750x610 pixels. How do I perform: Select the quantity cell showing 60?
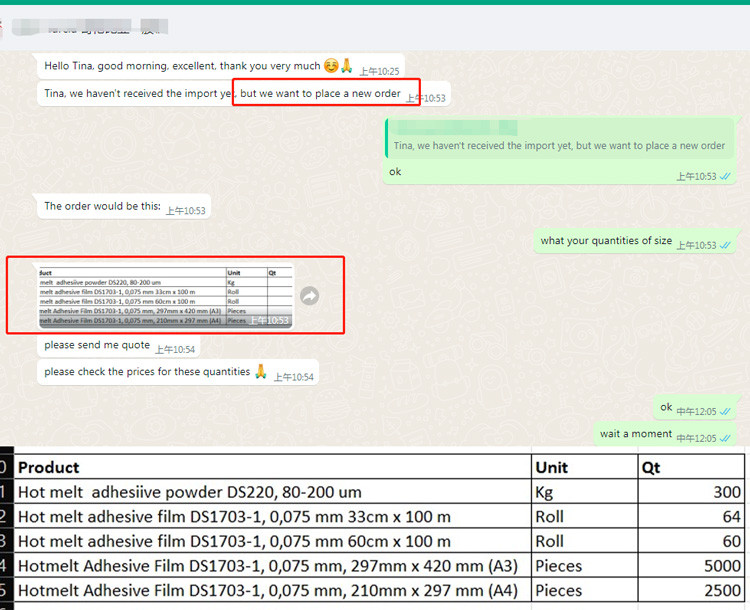(691, 541)
